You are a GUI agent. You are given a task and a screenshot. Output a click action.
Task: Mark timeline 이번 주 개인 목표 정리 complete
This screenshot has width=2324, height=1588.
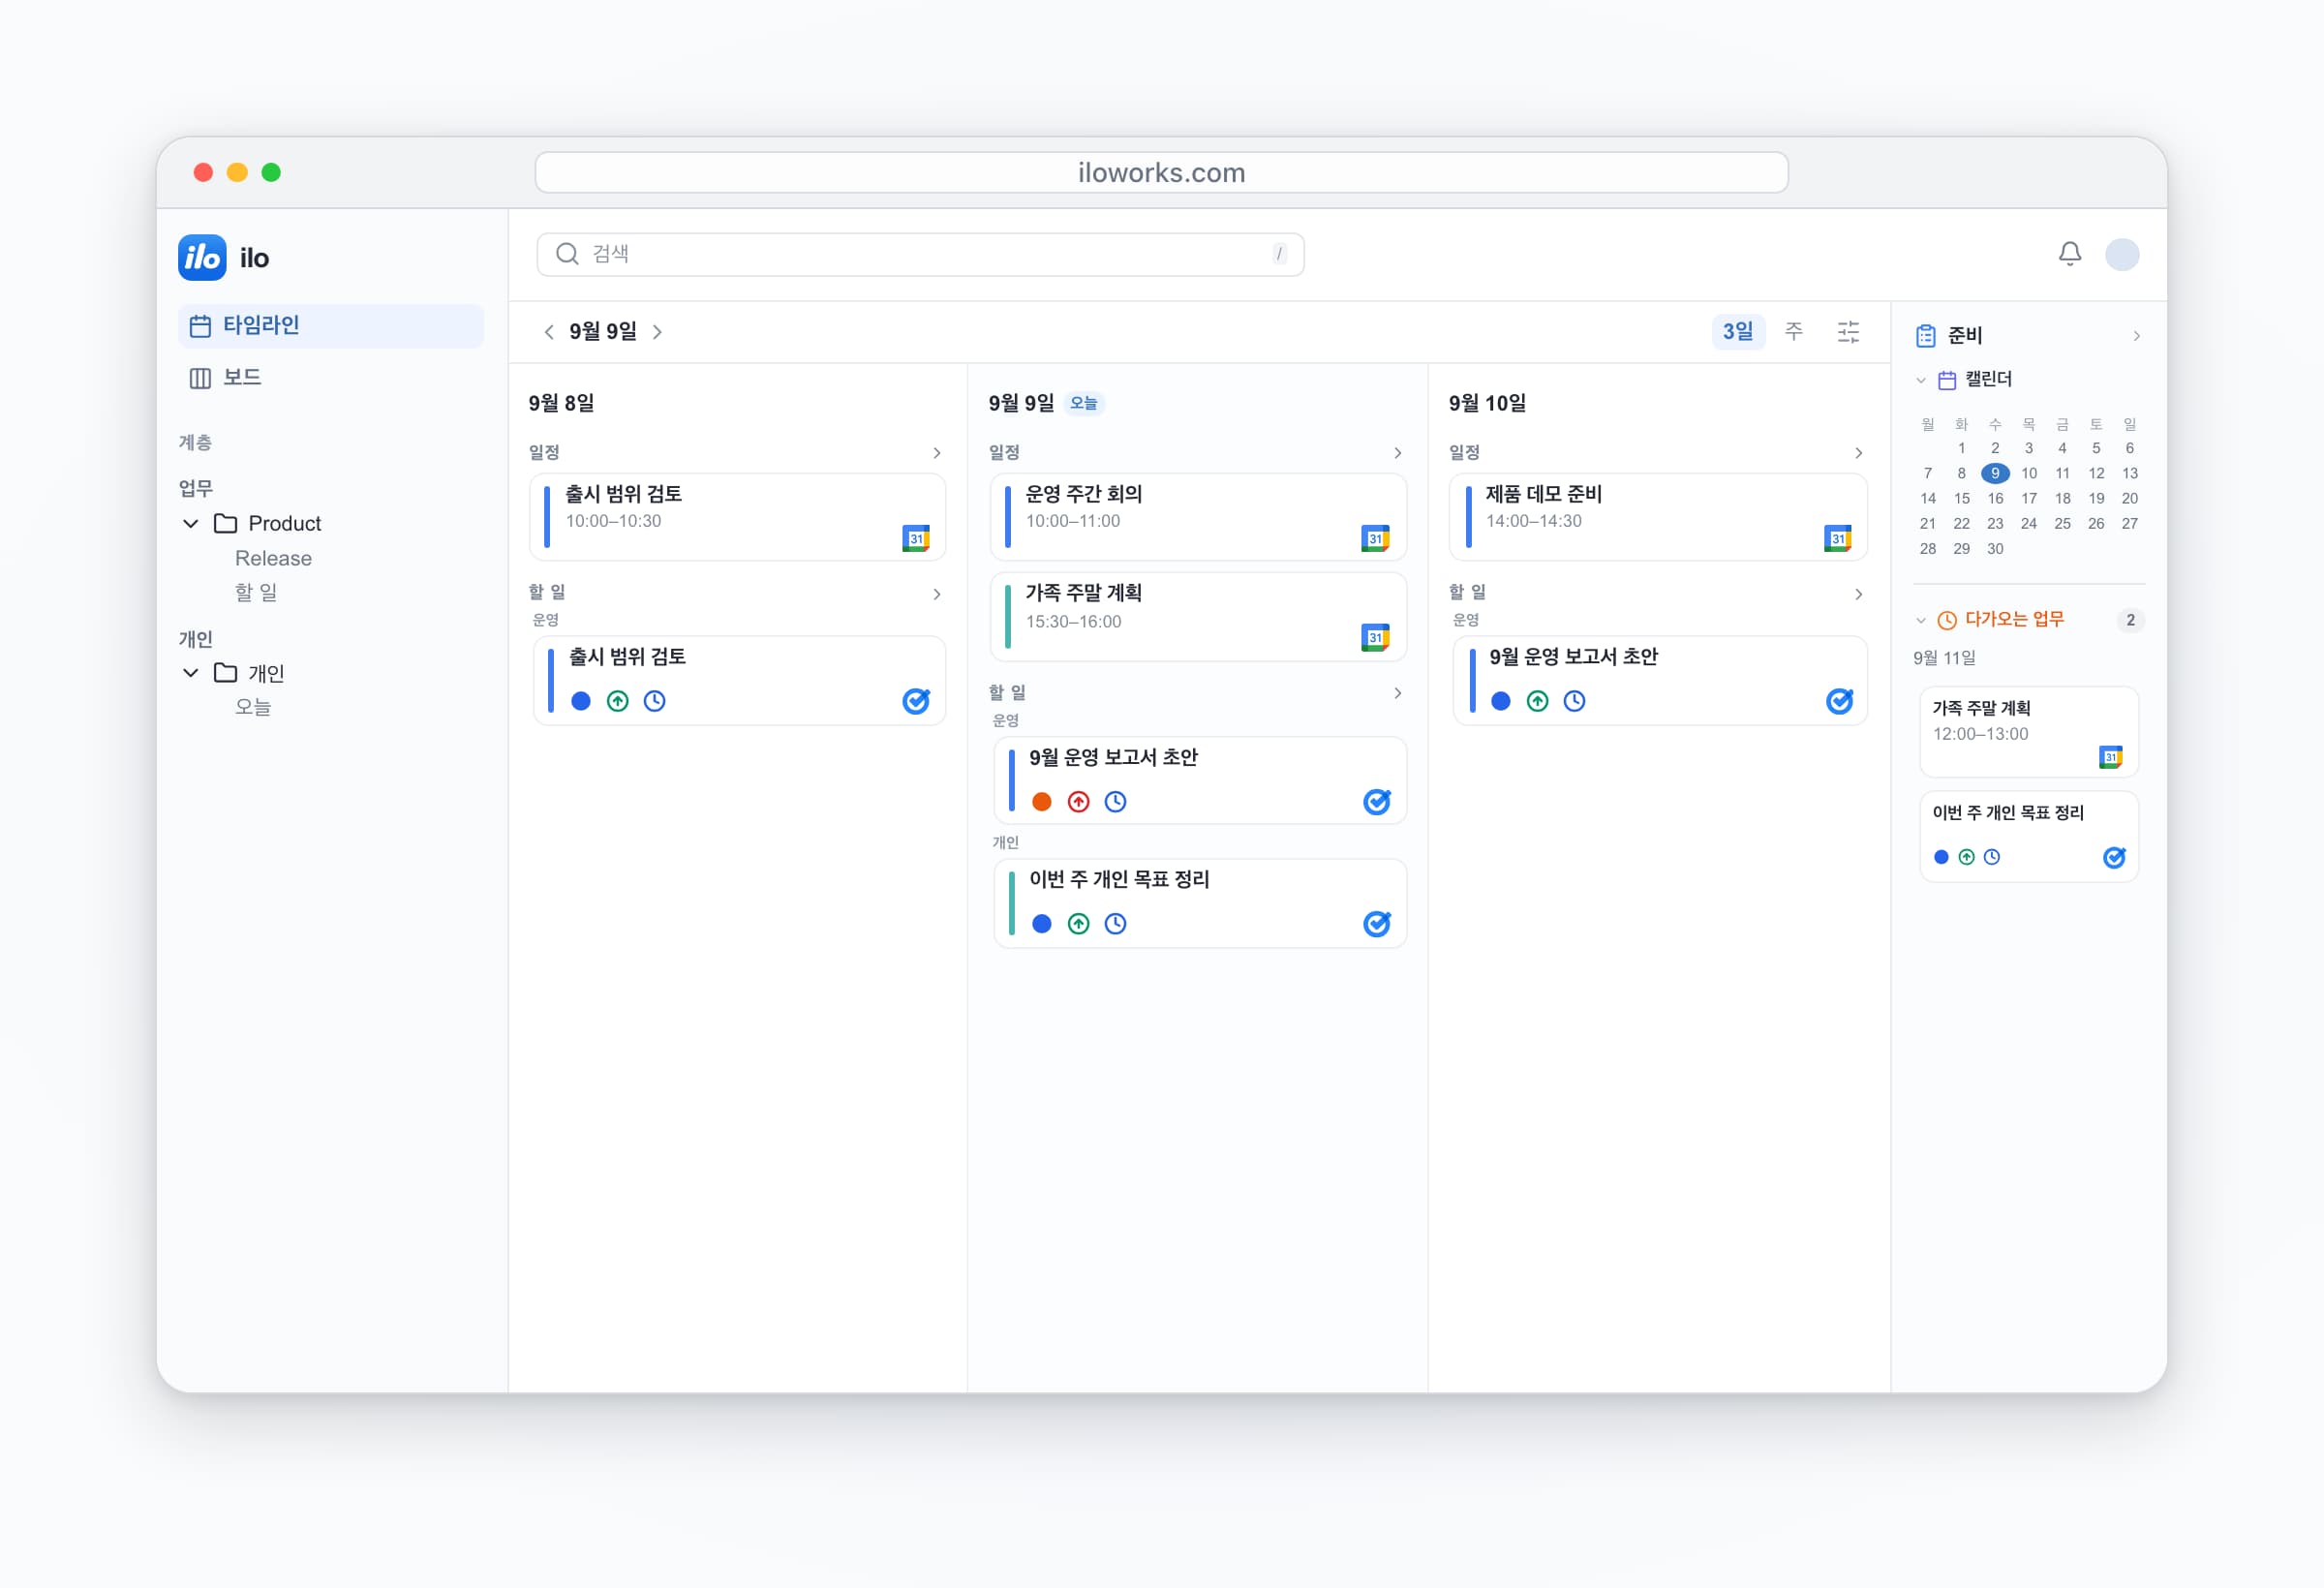pos(1377,924)
